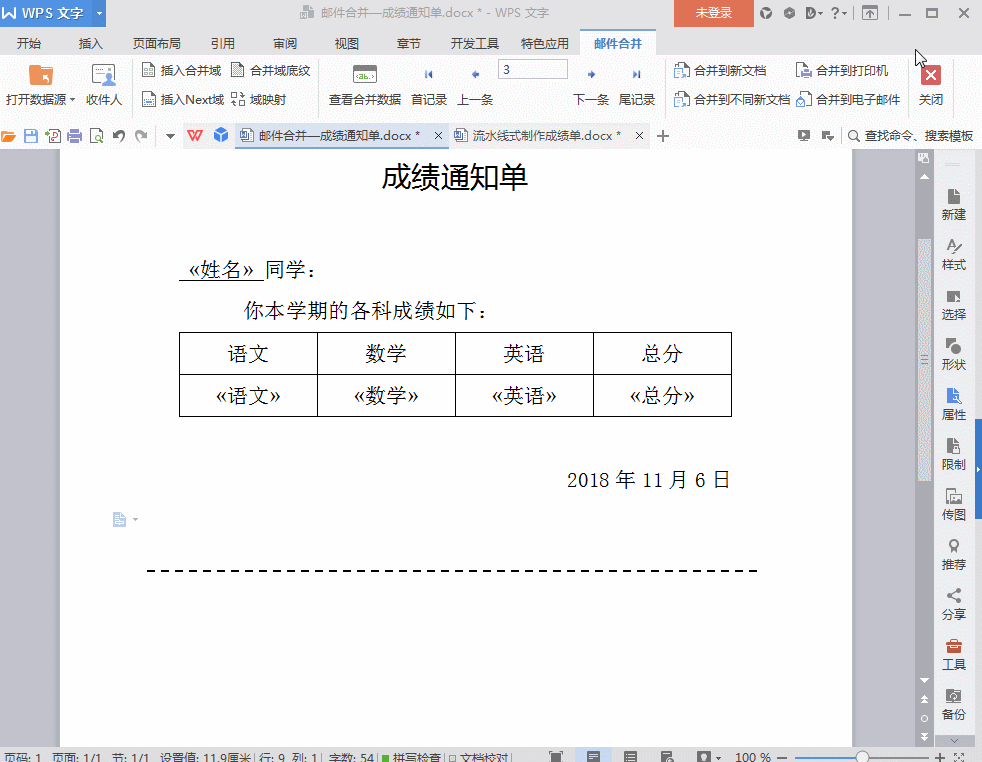Merge to printer (合并到打印机)
The height and width of the screenshot is (762, 982).
click(842, 71)
